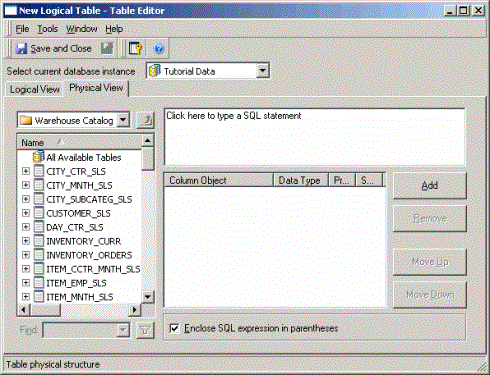Click the Remove button

coord(430,218)
